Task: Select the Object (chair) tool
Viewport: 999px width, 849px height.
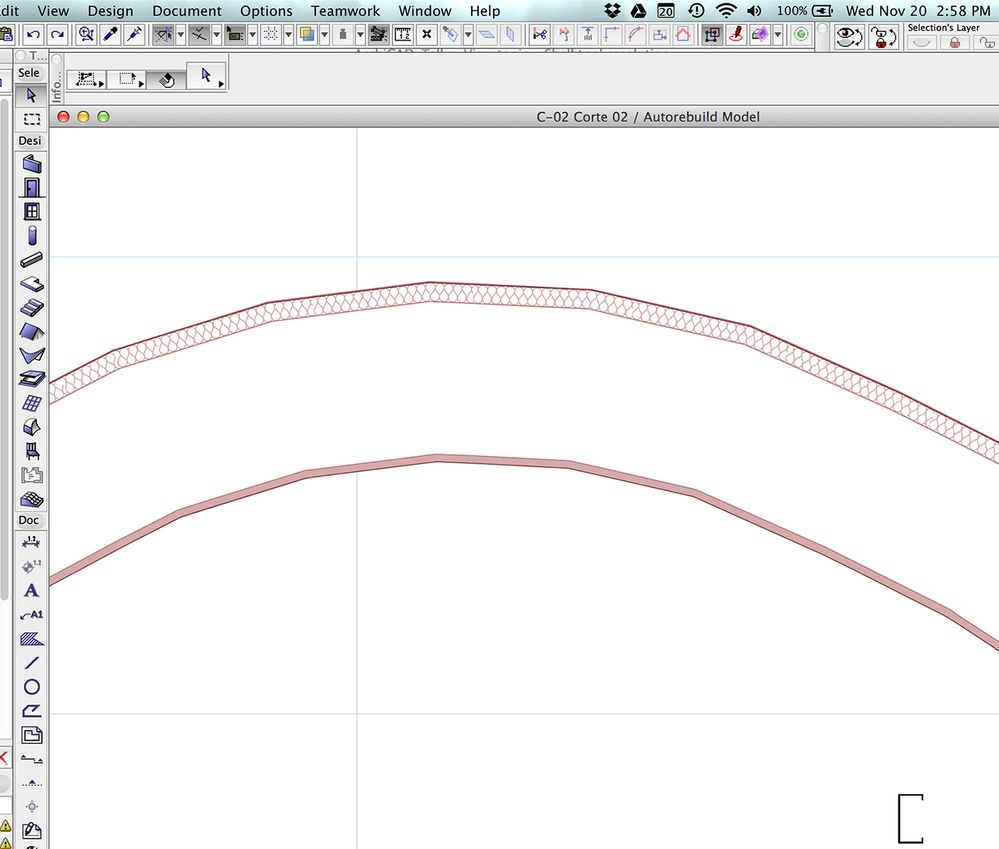Action: point(32,451)
